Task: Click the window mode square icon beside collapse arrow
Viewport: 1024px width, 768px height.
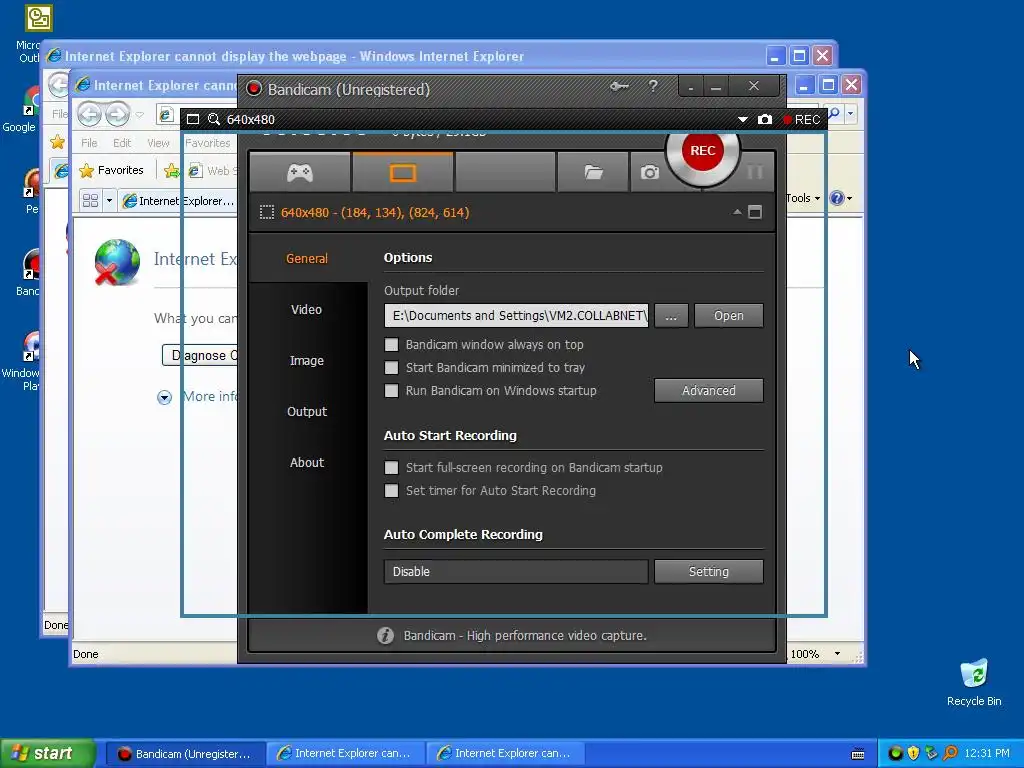Action: (x=755, y=212)
